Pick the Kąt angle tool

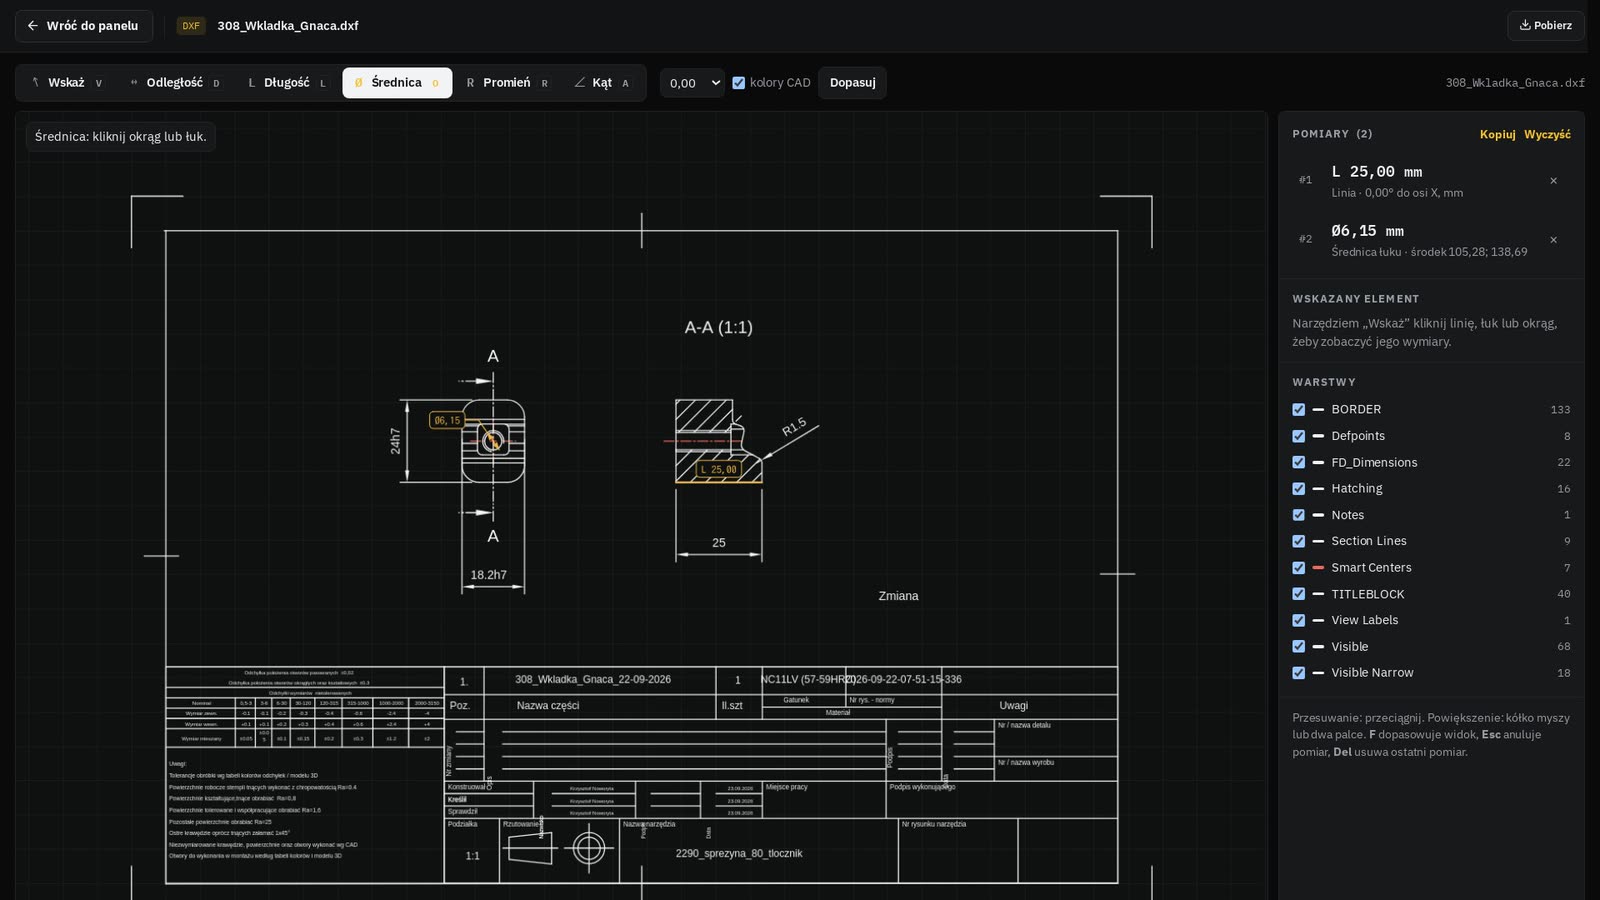[x=601, y=83]
